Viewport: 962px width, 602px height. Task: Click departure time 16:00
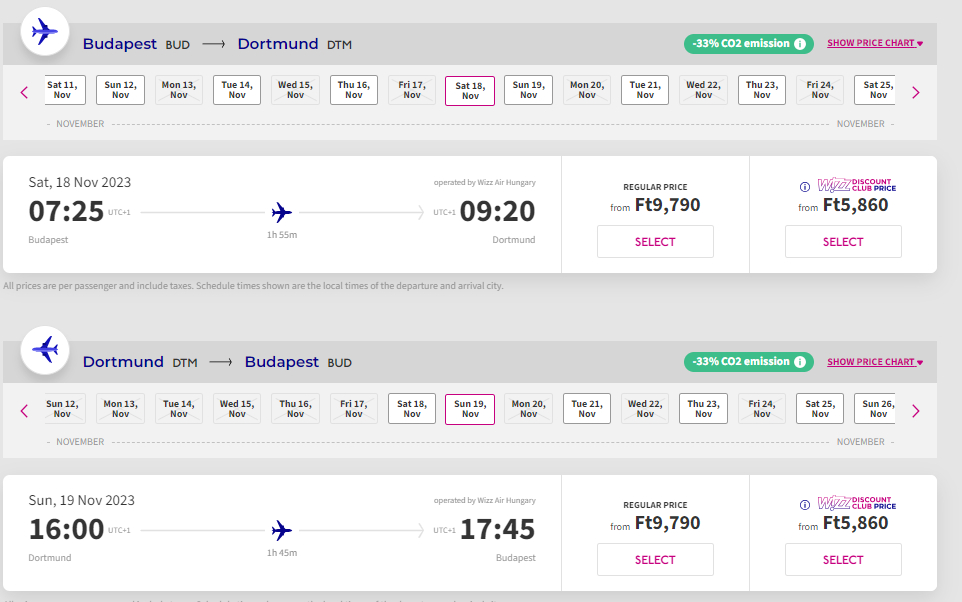66,530
